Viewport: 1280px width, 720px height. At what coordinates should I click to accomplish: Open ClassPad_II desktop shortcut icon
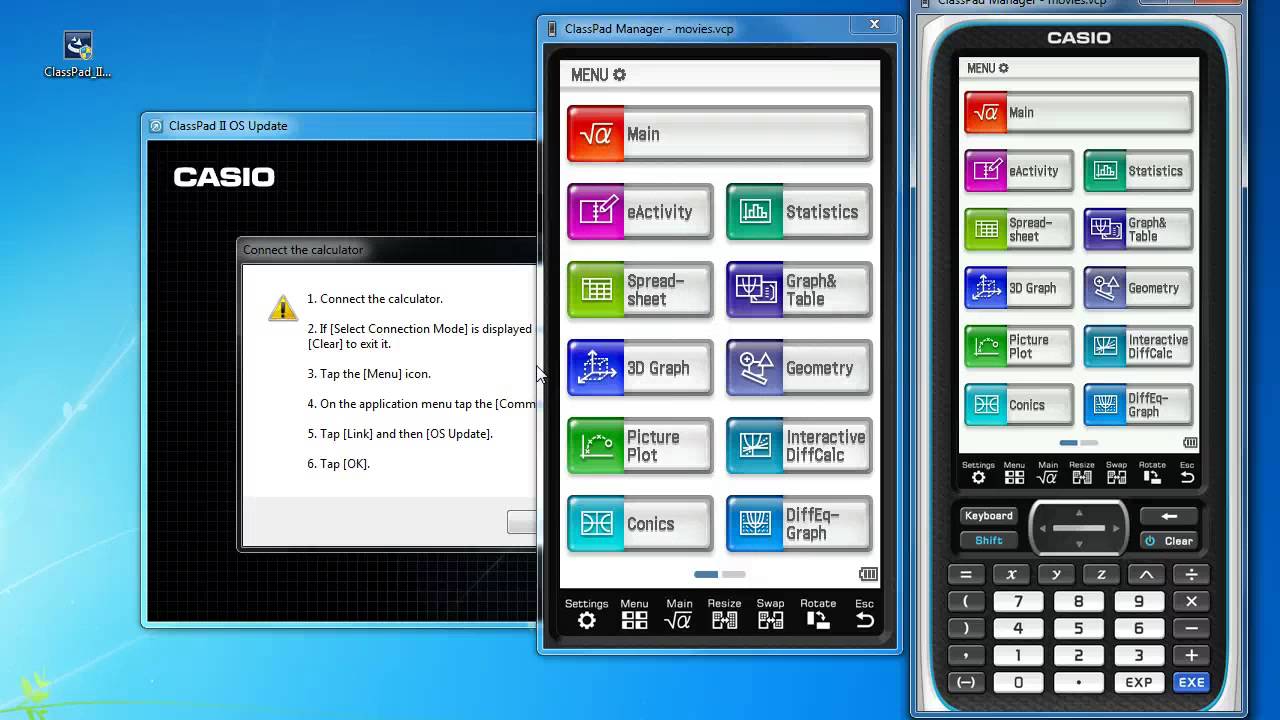click(78, 54)
